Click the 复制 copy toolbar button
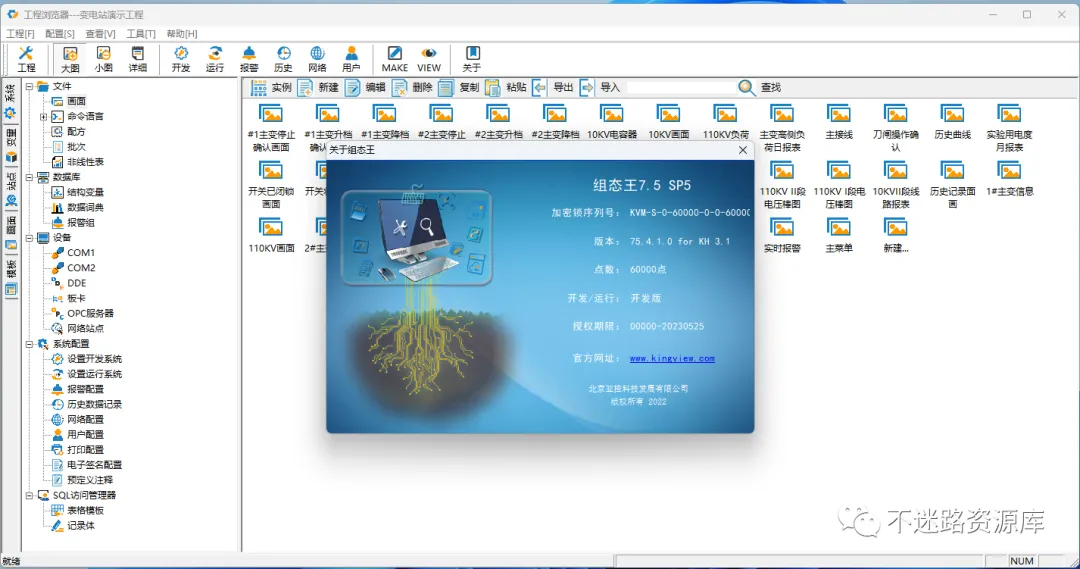The image size is (1080, 569). 459,87
